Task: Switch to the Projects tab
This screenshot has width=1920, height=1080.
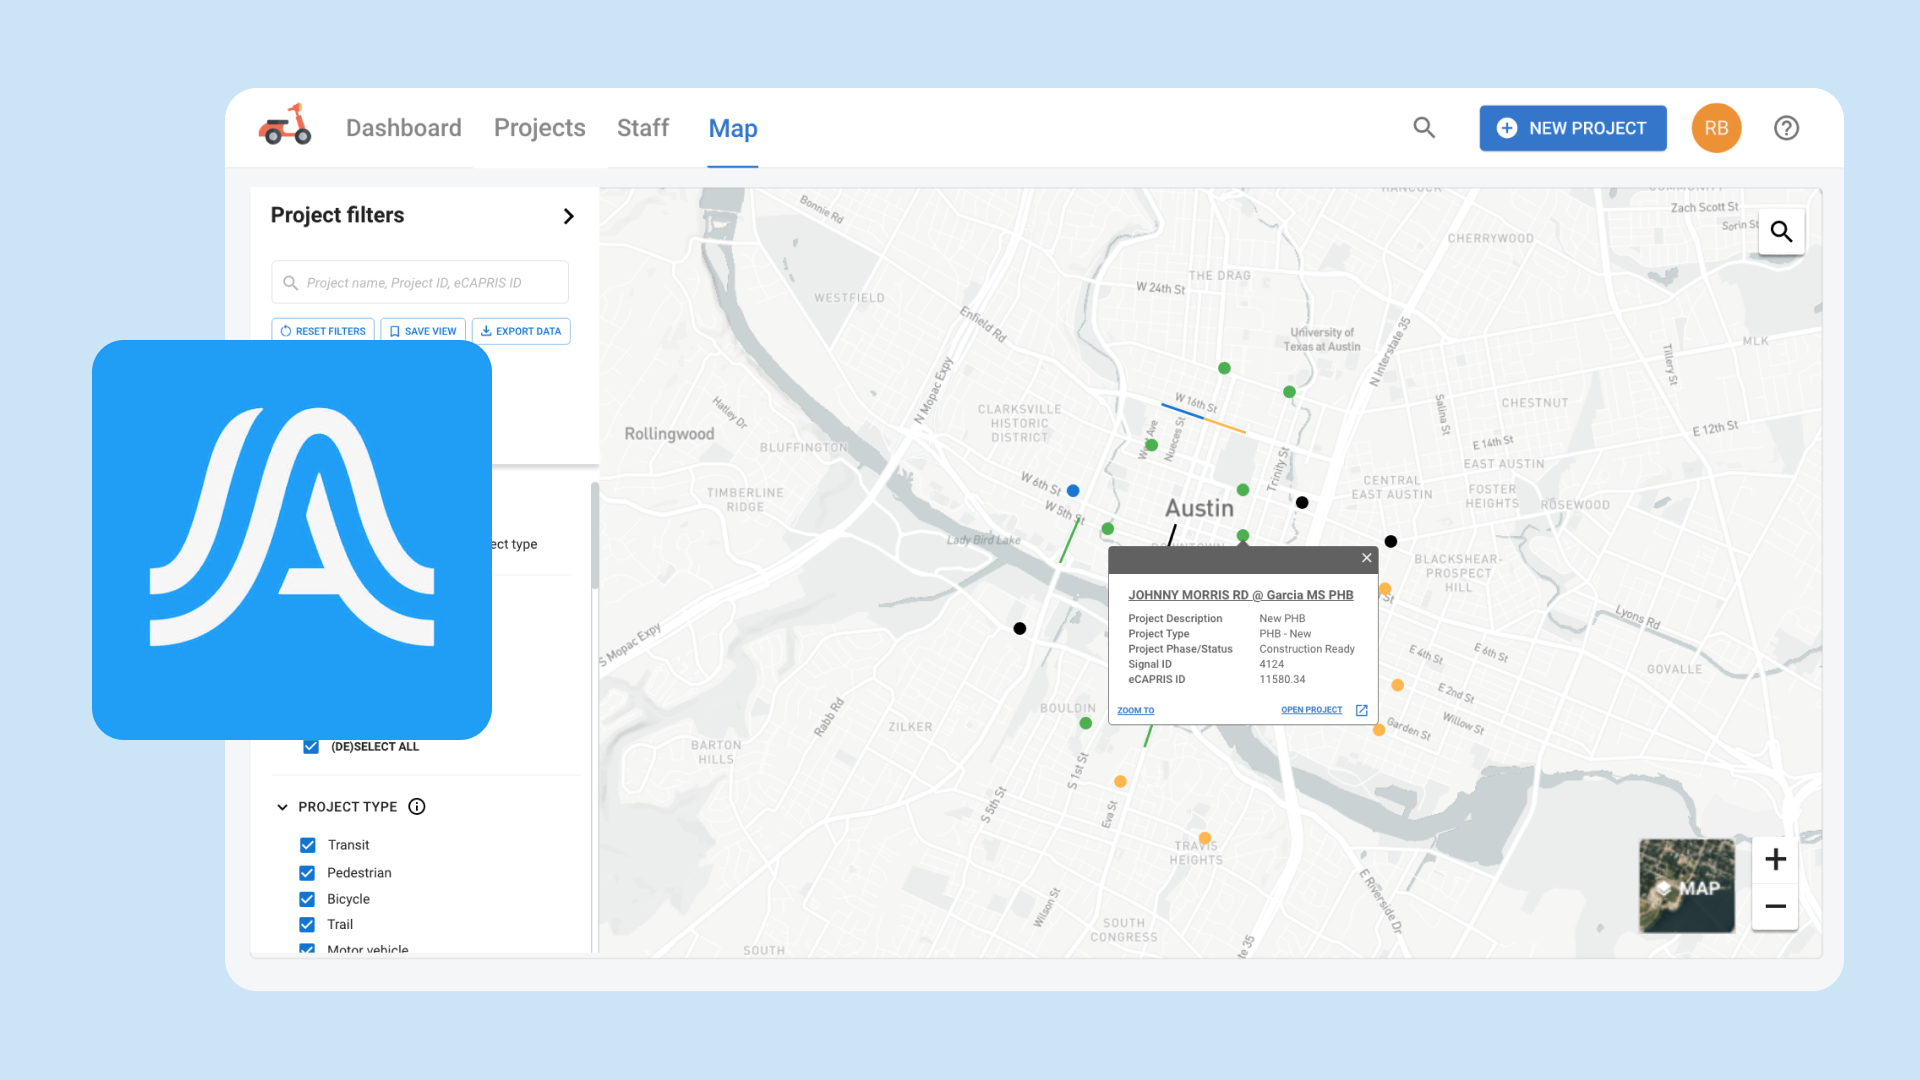Action: coord(540,128)
